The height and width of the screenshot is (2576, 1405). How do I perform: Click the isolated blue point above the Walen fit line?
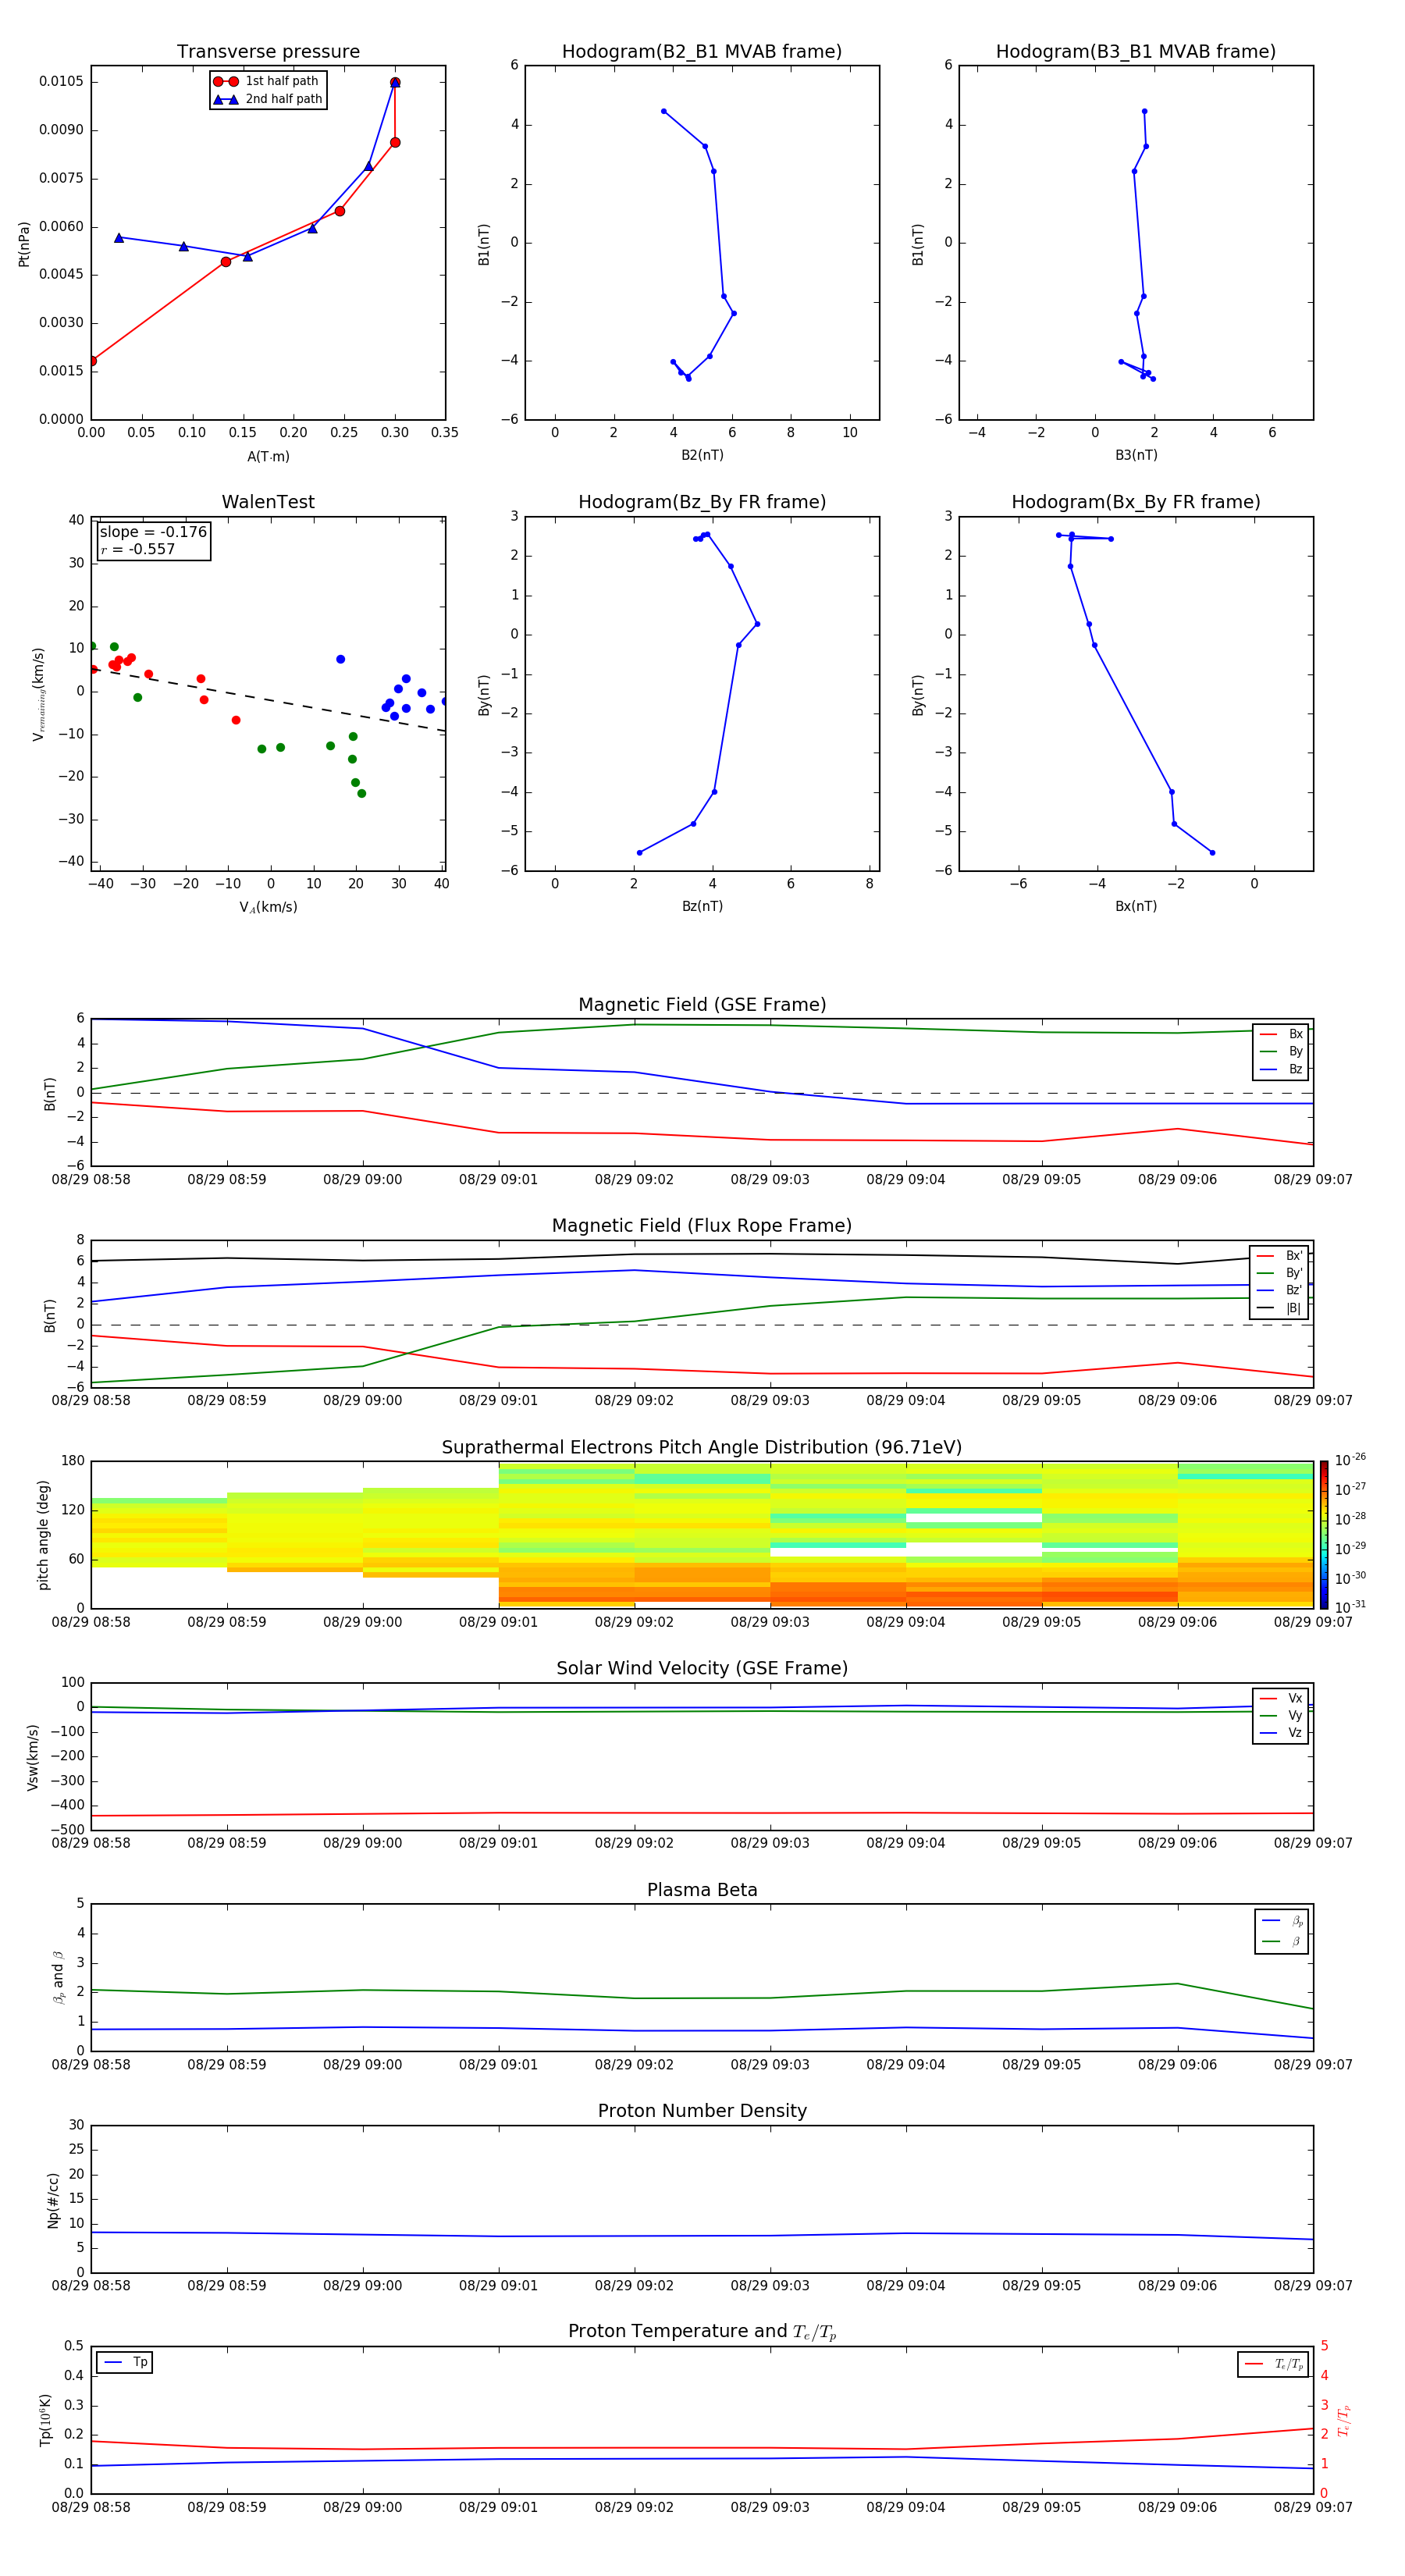click(340, 659)
